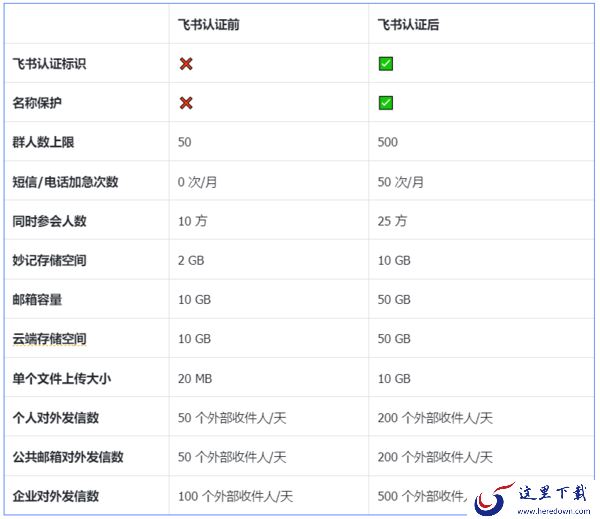Click the 飞书认证标识 row label
This screenshot has width=600, height=519.
(x=49, y=64)
